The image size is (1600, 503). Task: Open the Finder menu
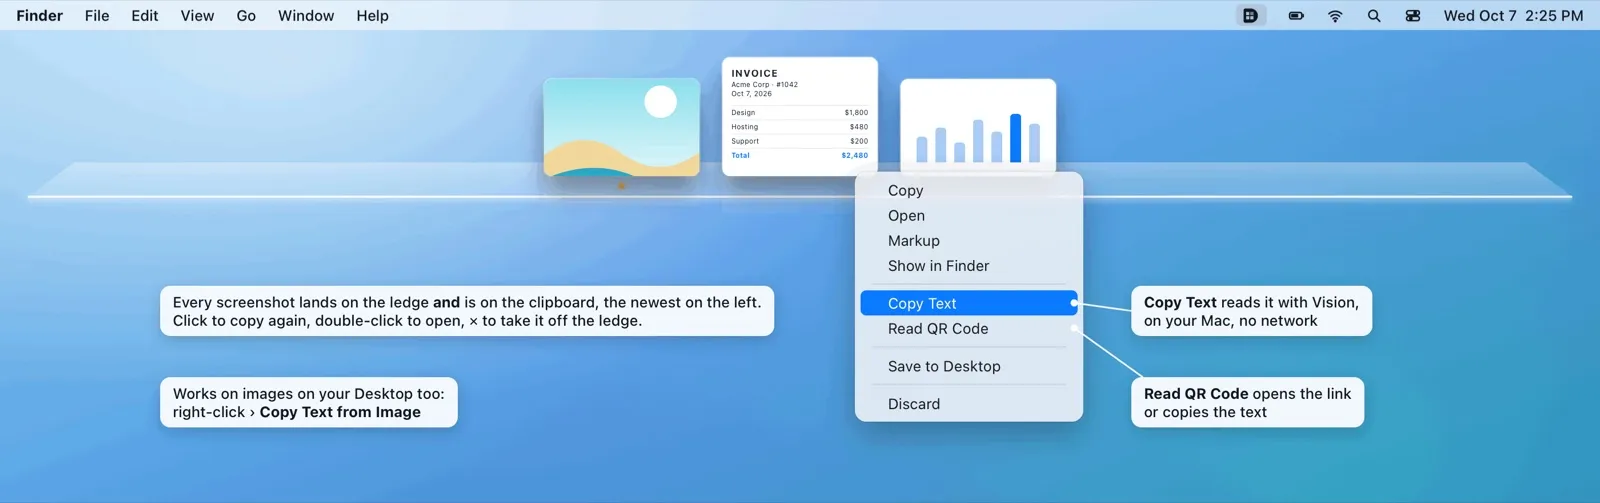[40, 16]
